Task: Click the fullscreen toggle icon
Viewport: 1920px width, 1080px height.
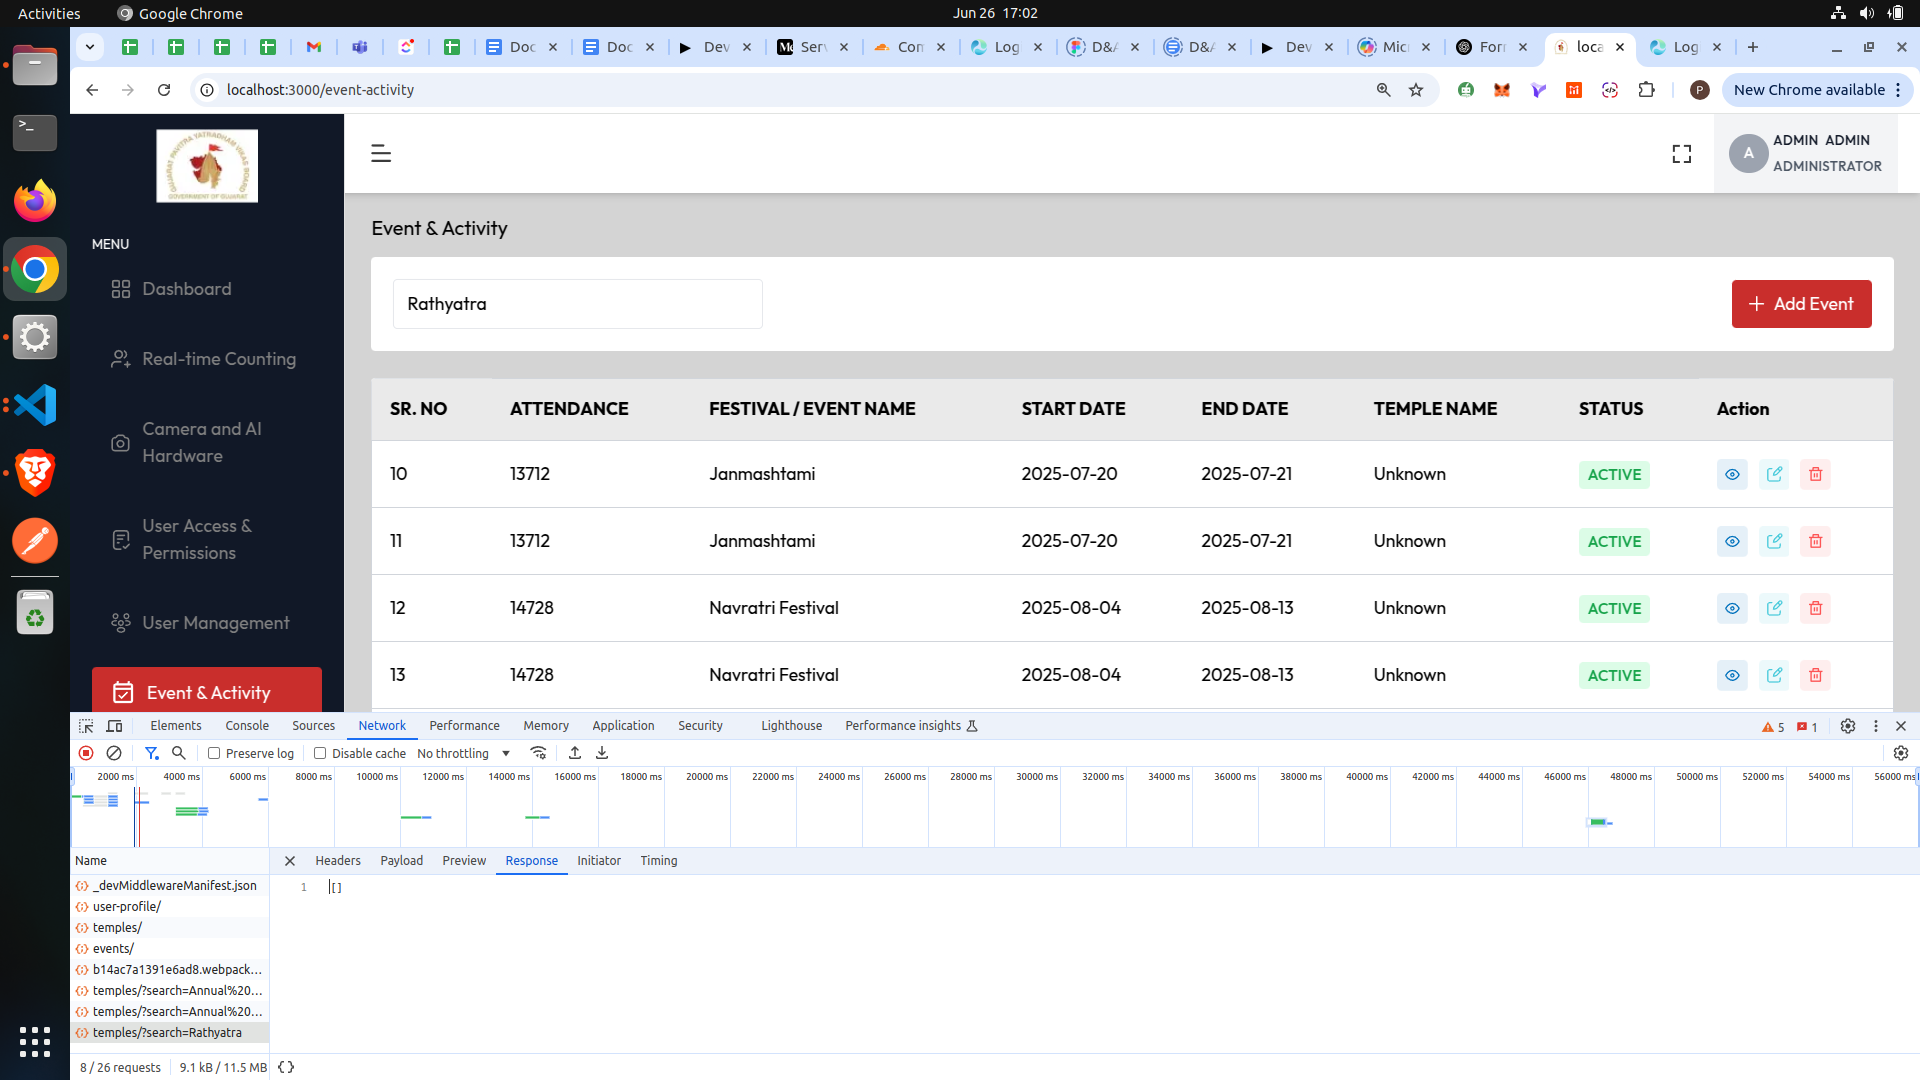Action: click(x=1682, y=153)
